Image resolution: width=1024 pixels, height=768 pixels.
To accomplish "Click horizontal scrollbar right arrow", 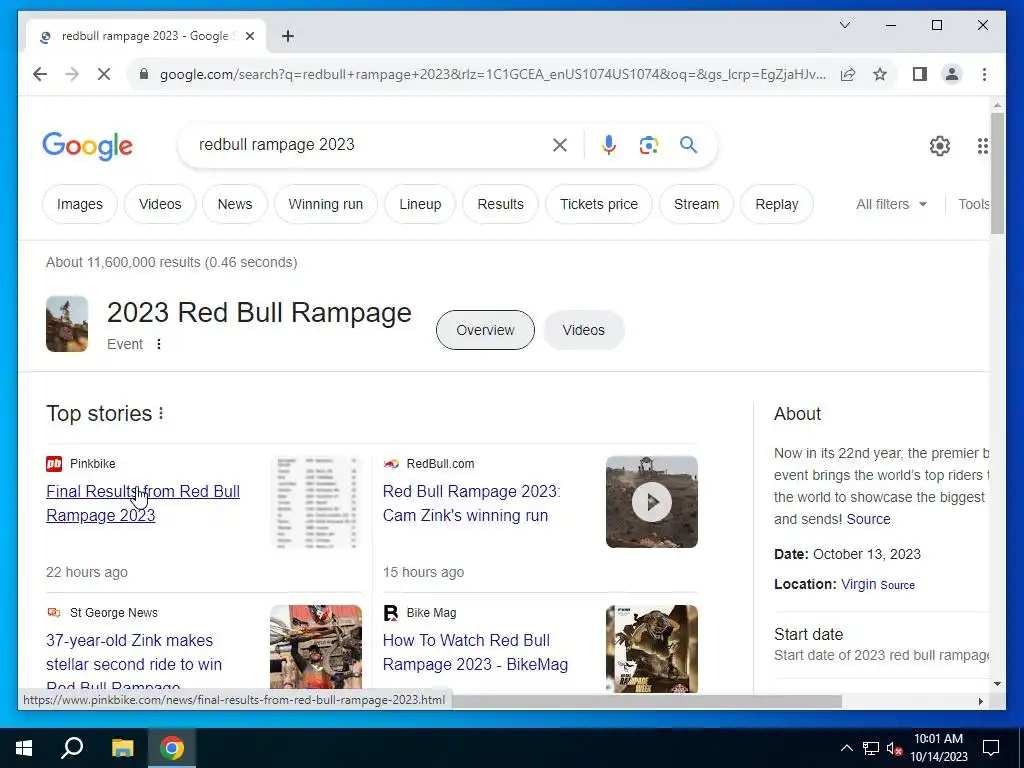I will click(980, 701).
